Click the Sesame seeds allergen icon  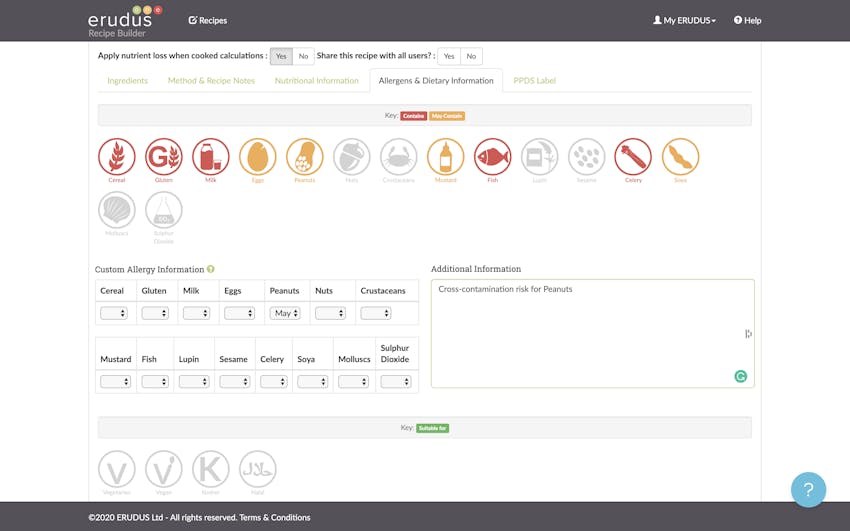point(587,157)
